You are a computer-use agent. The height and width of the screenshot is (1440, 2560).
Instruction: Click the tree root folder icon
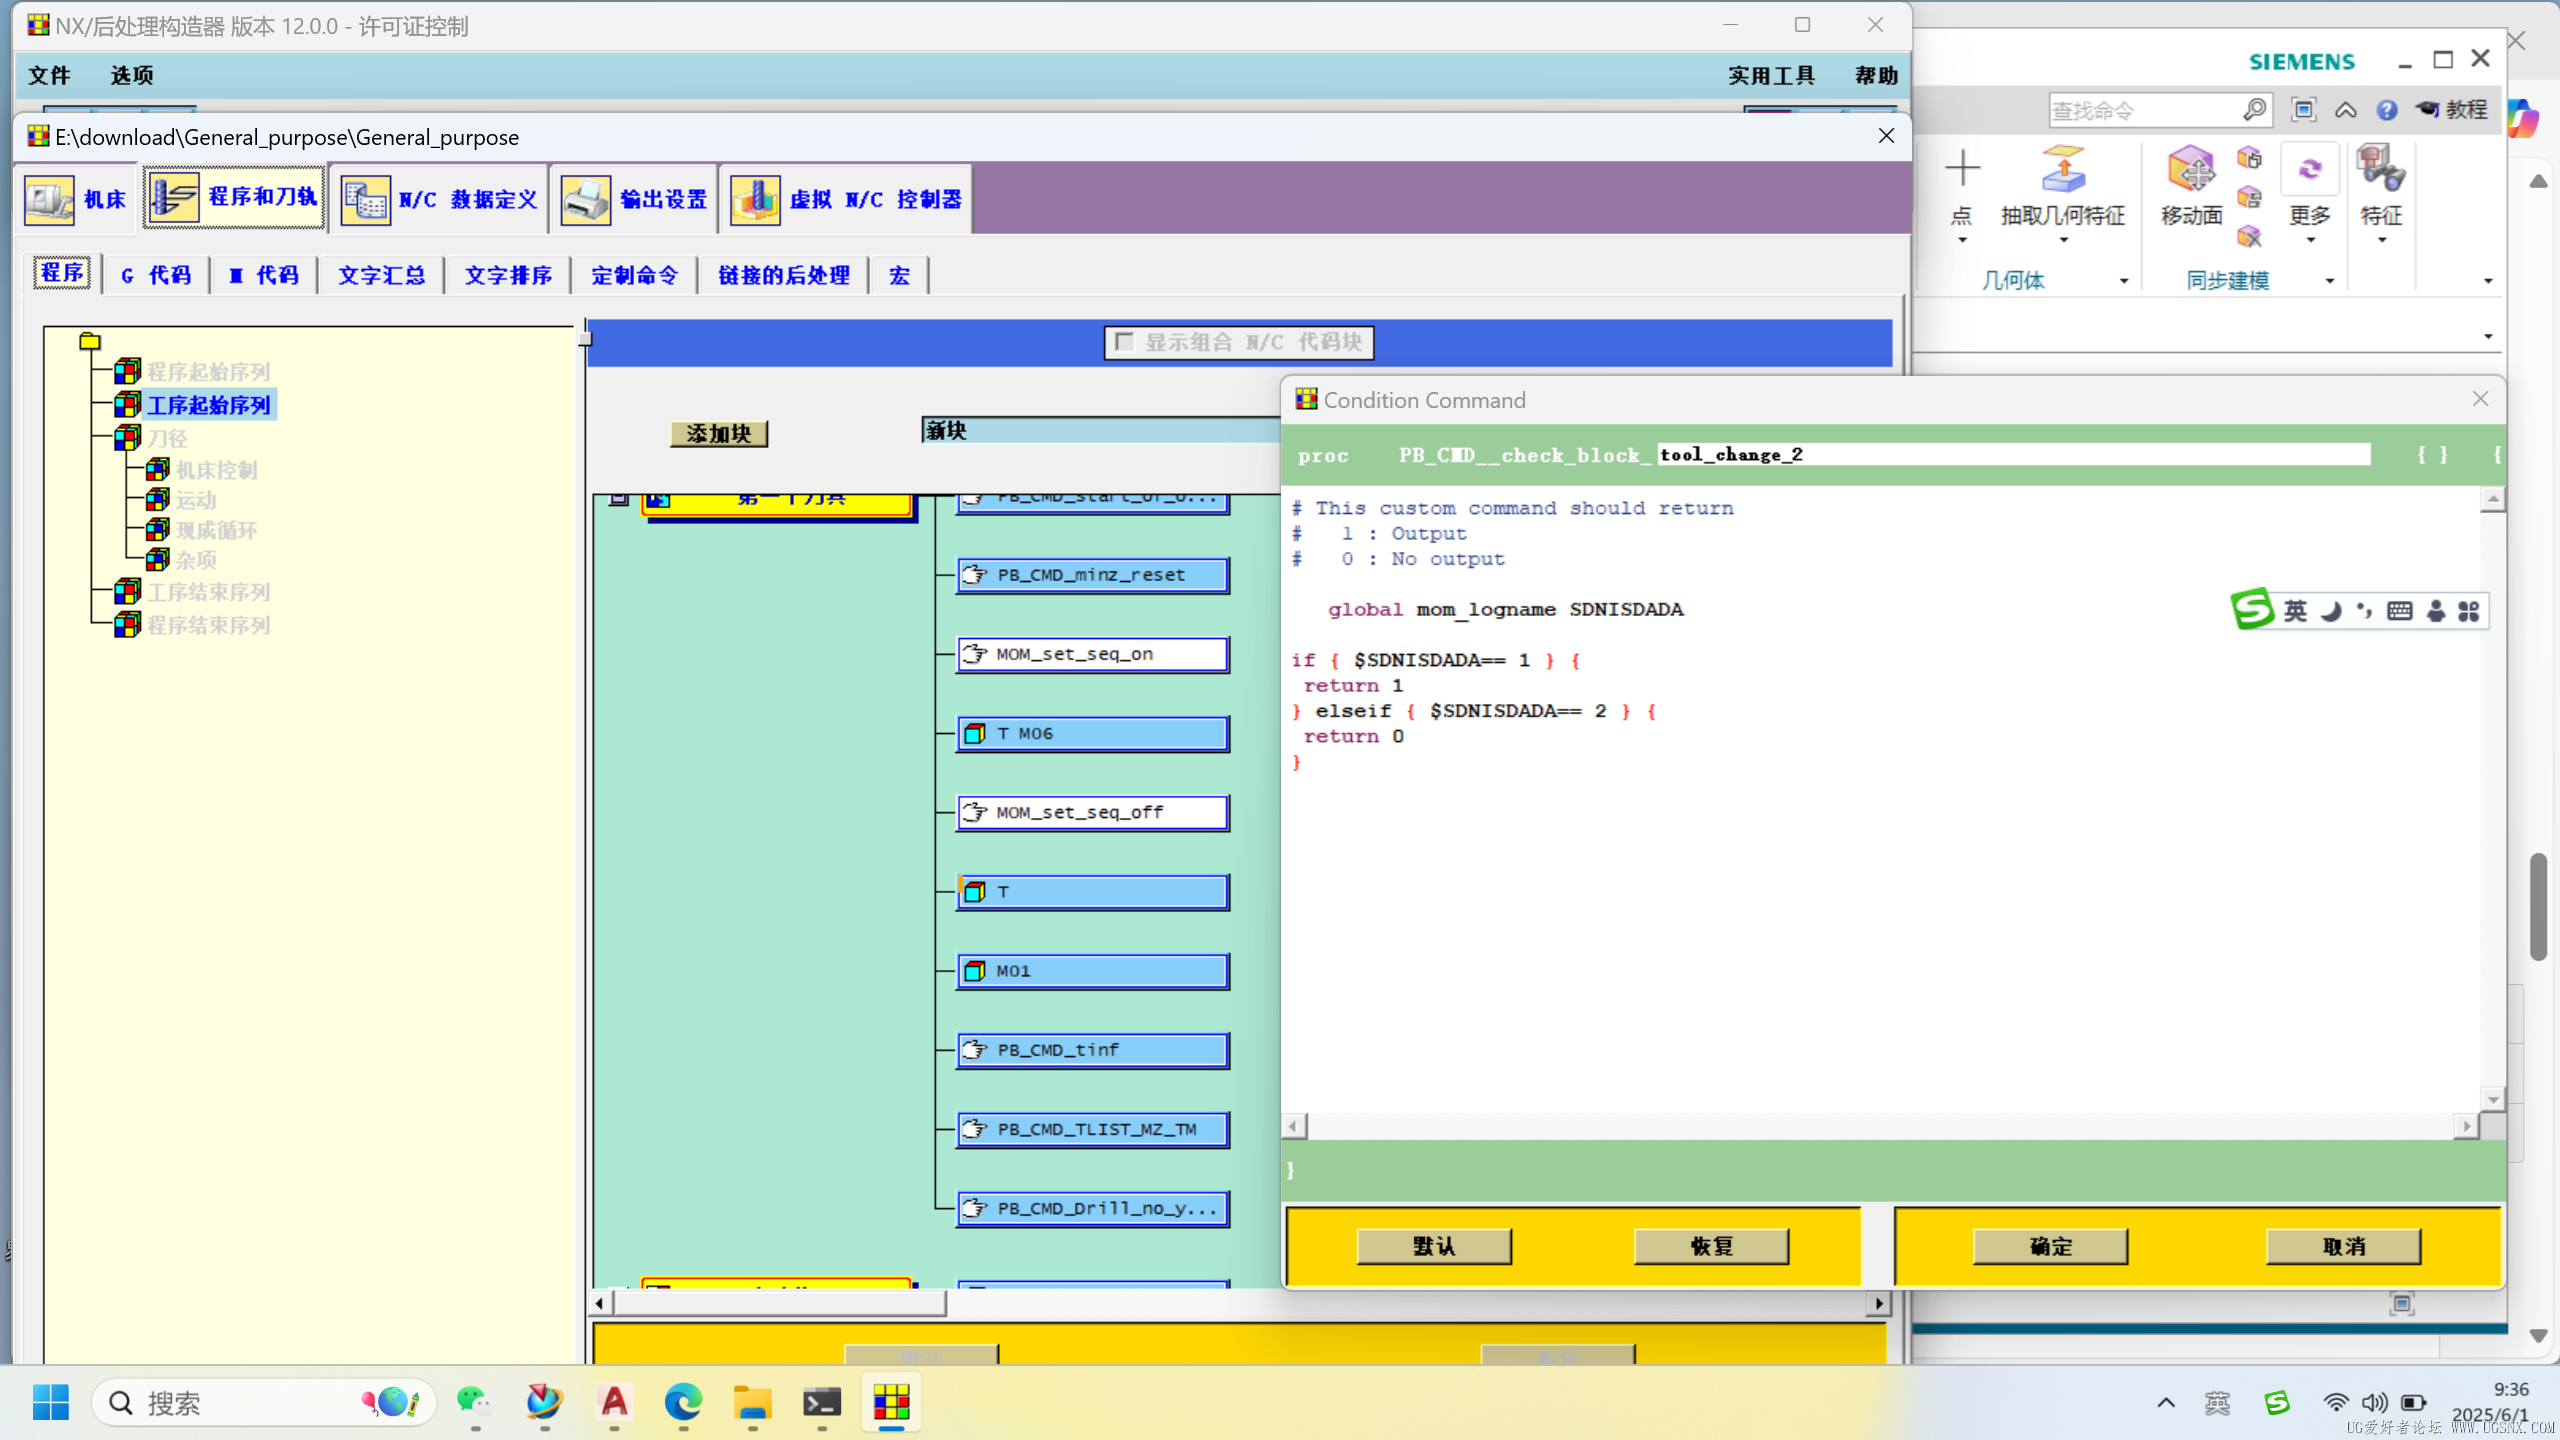90,341
